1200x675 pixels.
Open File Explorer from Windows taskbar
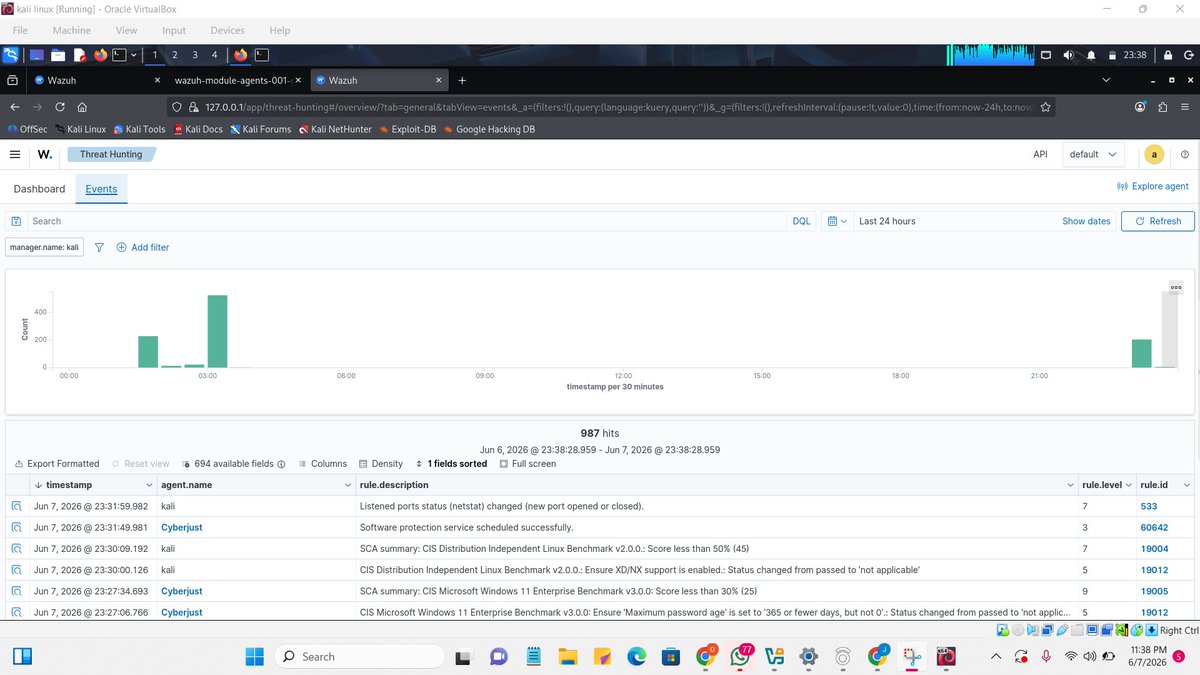(x=568, y=656)
